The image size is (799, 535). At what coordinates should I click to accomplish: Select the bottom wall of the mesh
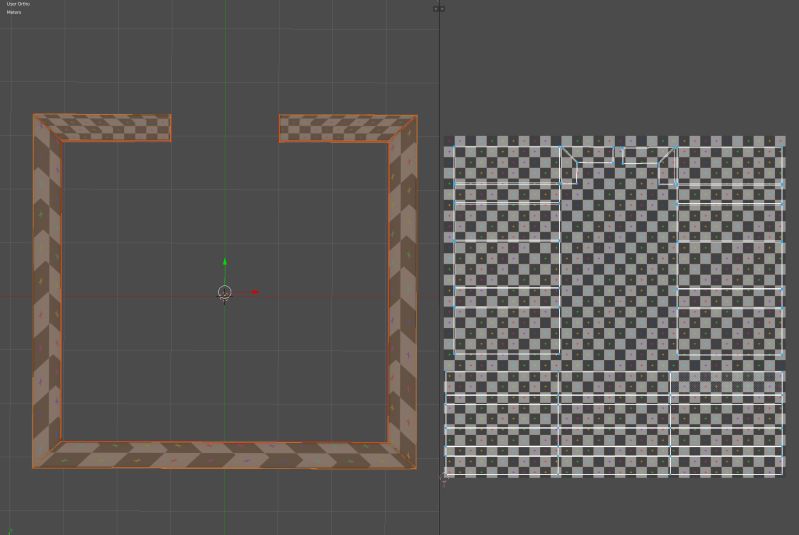[x=225, y=455]
